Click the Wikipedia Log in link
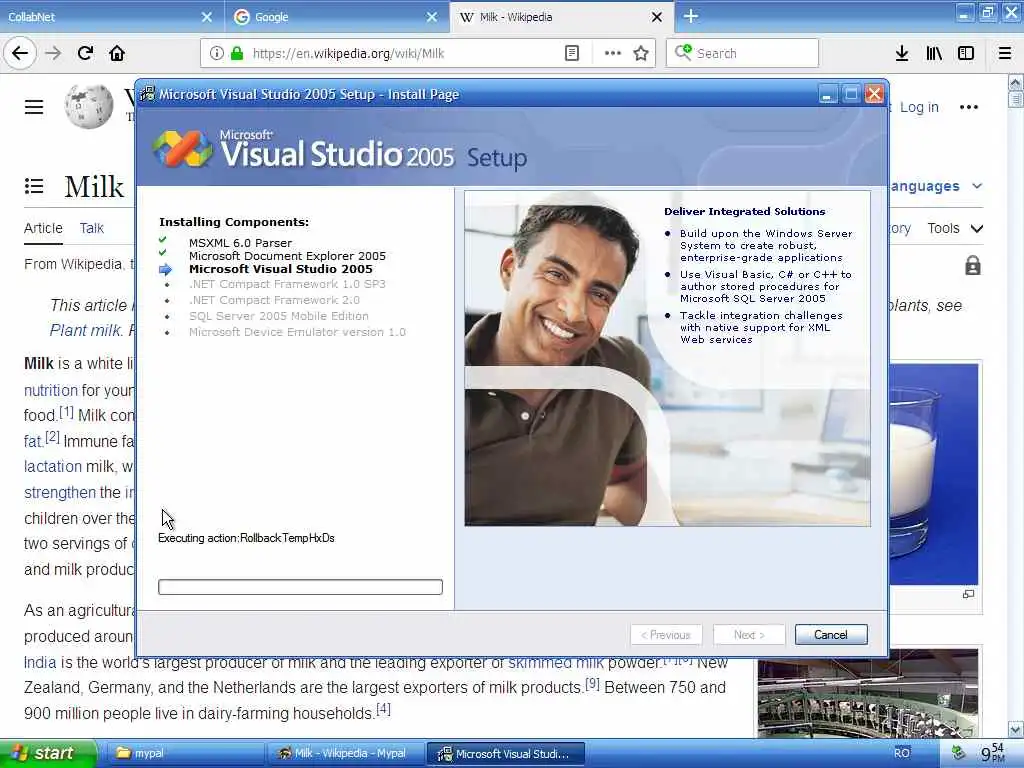Screen dimensions: 1024x768 (x=919, y=107)
